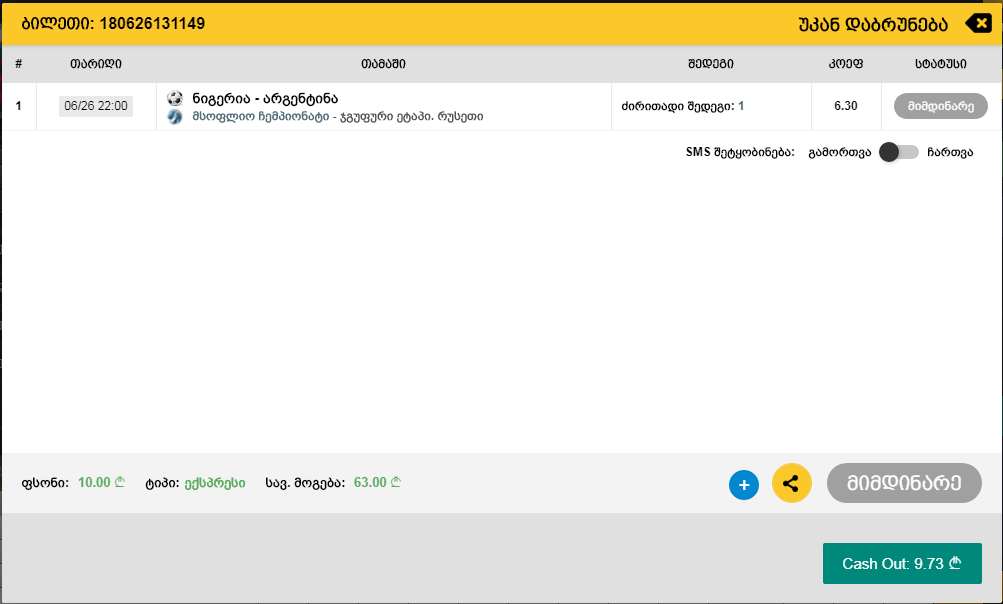1003x604 pixels.
Task: Click the blue plus icon button
Action: pyautogui.click(x=744, y=485)
